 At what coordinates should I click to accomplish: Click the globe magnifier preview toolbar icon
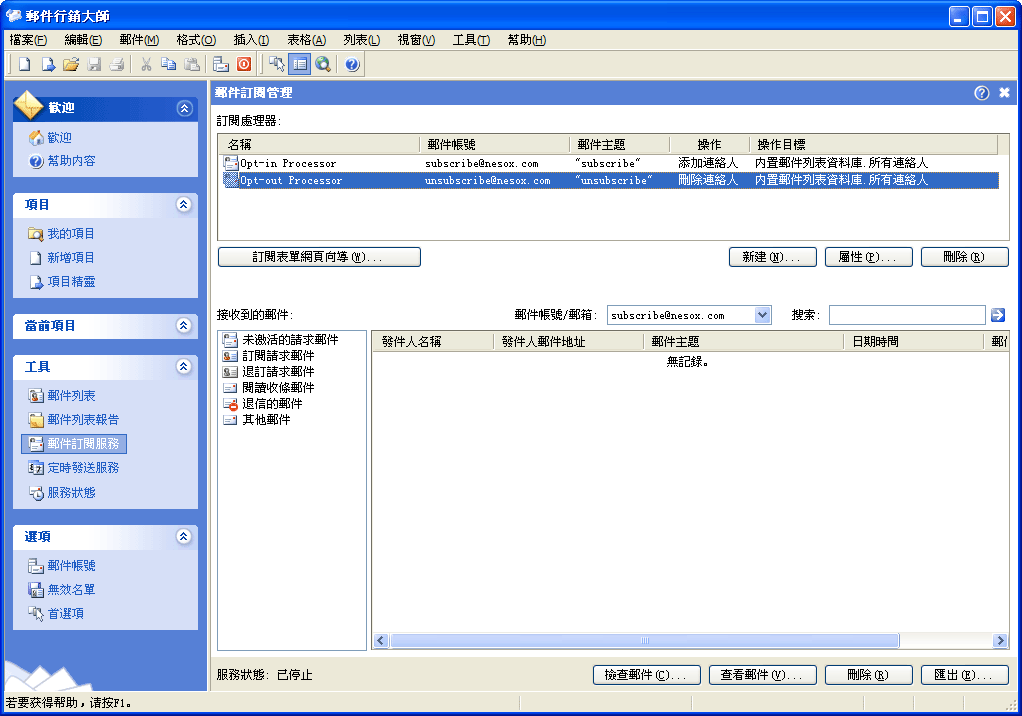pyautogui.click(x=323, y=65)
